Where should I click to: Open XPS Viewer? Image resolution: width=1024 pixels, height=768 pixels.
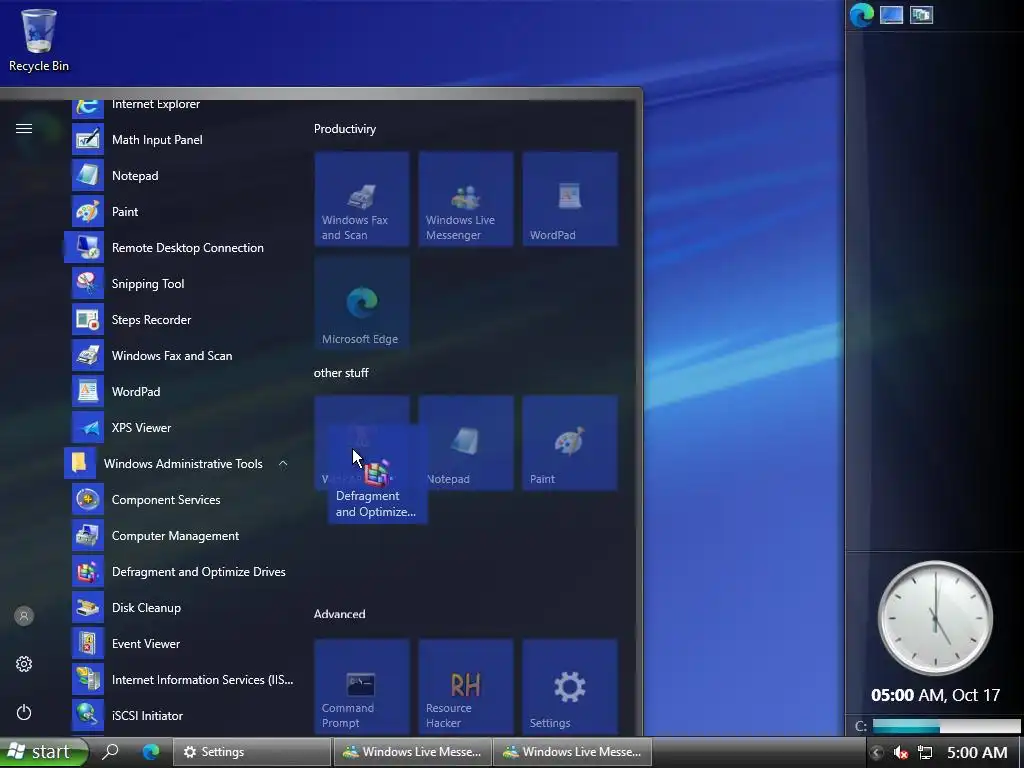pos(182,428)
